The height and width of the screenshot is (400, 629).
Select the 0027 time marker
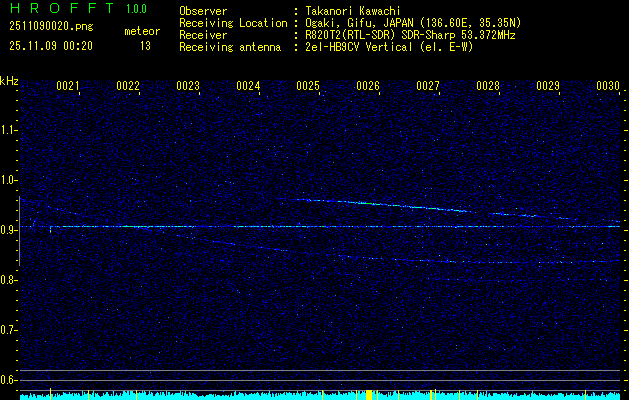pos(428,86)
